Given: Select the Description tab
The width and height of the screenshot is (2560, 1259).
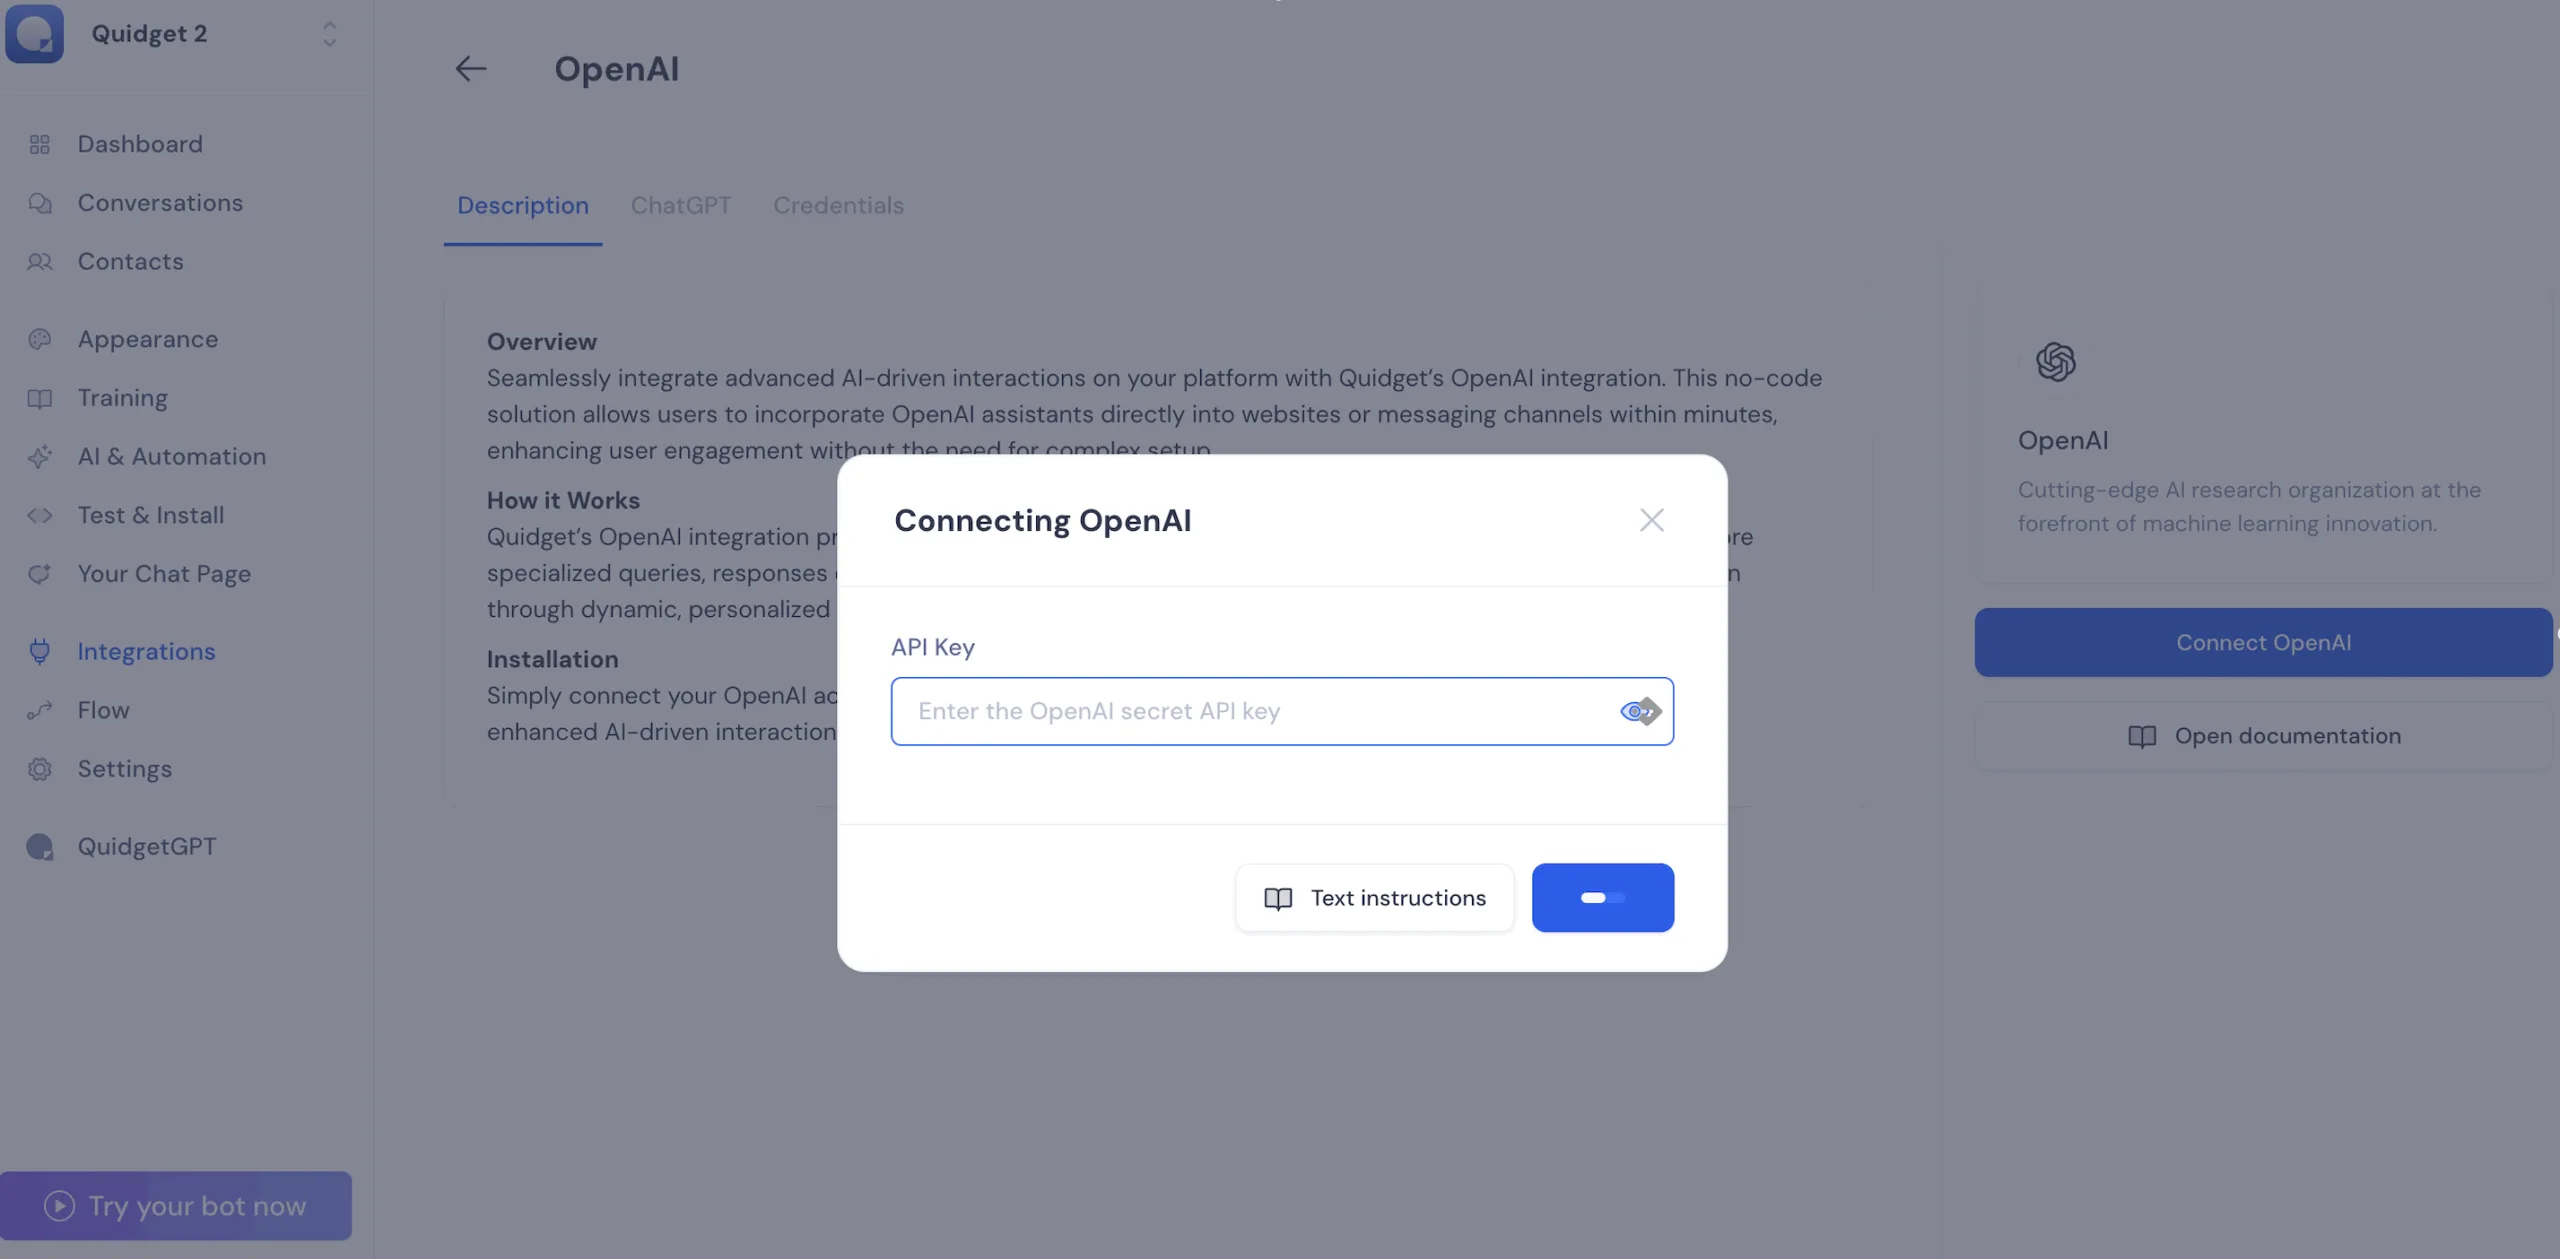Looking at the screenshot, I should [x=522, y=205].
